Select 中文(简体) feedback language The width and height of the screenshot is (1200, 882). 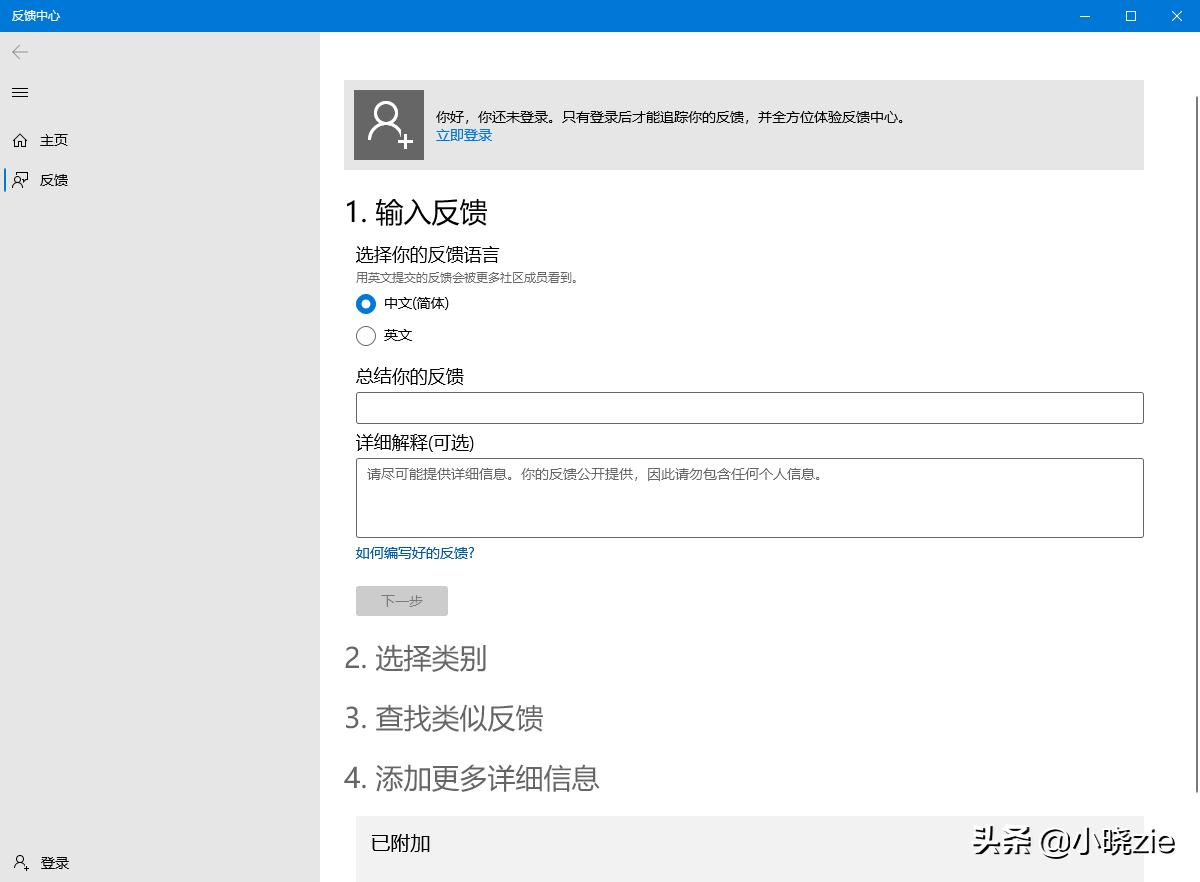[x=366, y=304]
